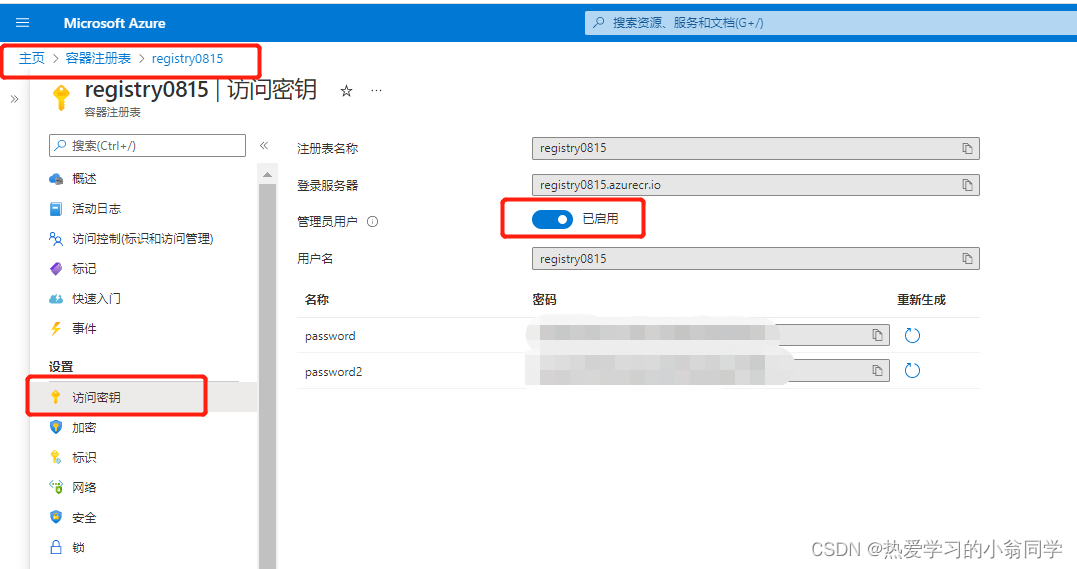Screen dimensions: 1077x569
Task: Click the purple 标记 tag icon
Action: click(x=56, y=269)
